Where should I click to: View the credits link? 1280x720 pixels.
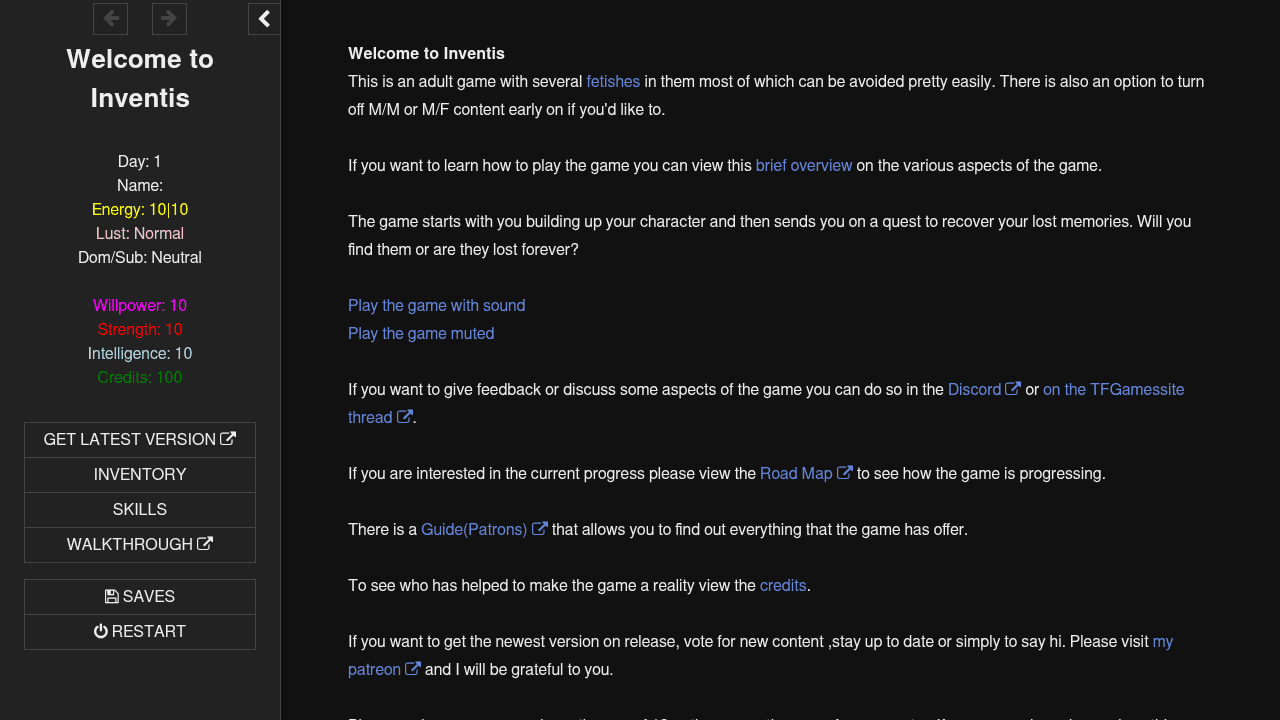[783, 586]
